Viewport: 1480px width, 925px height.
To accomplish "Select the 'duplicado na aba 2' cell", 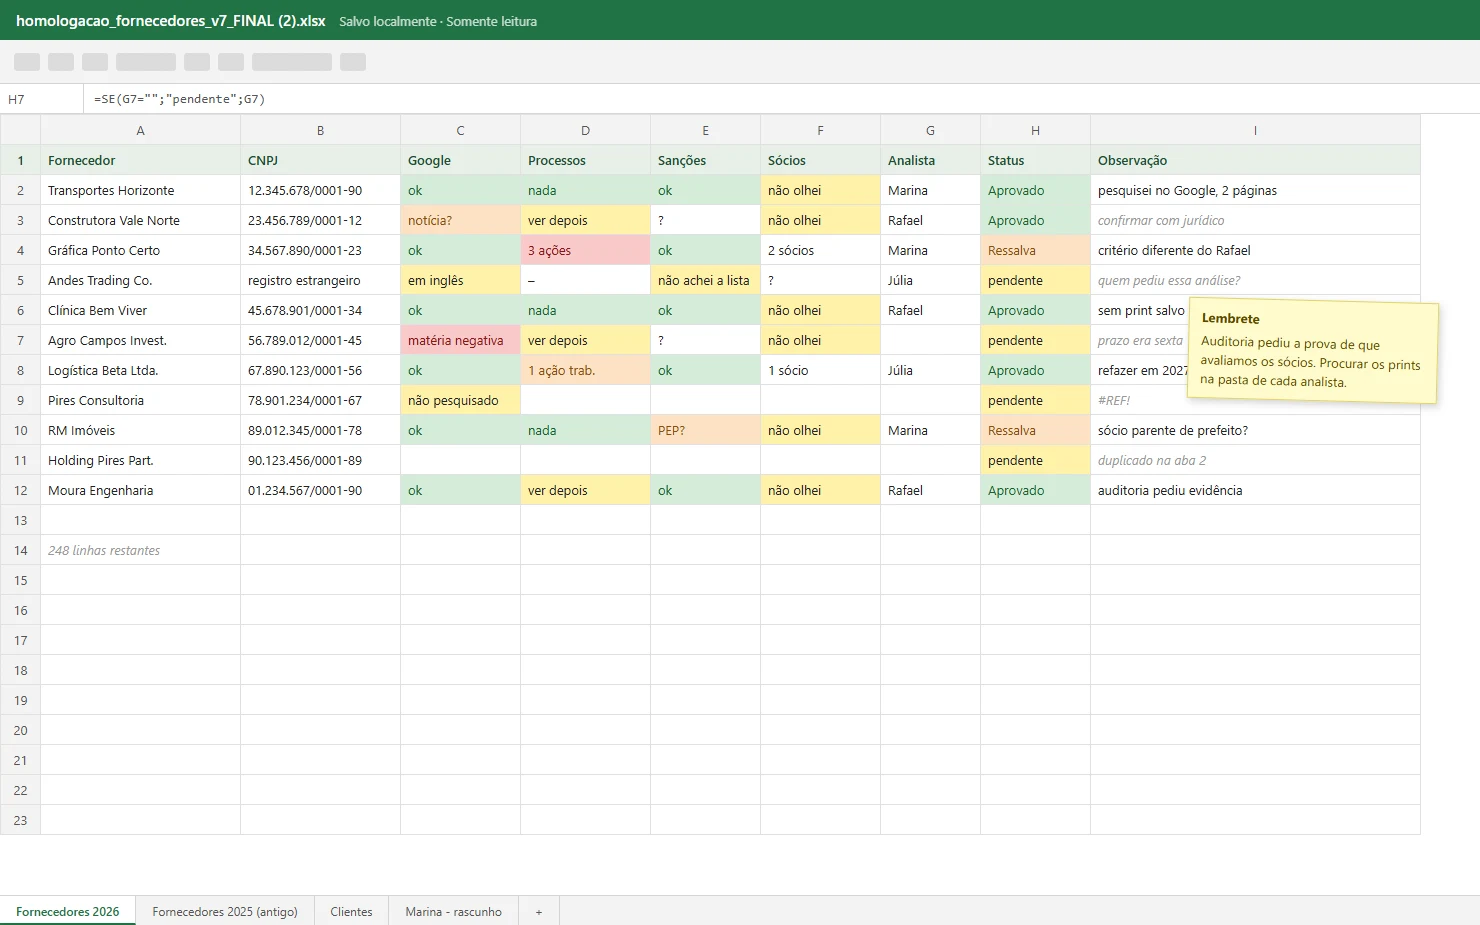I will 1255,460.
